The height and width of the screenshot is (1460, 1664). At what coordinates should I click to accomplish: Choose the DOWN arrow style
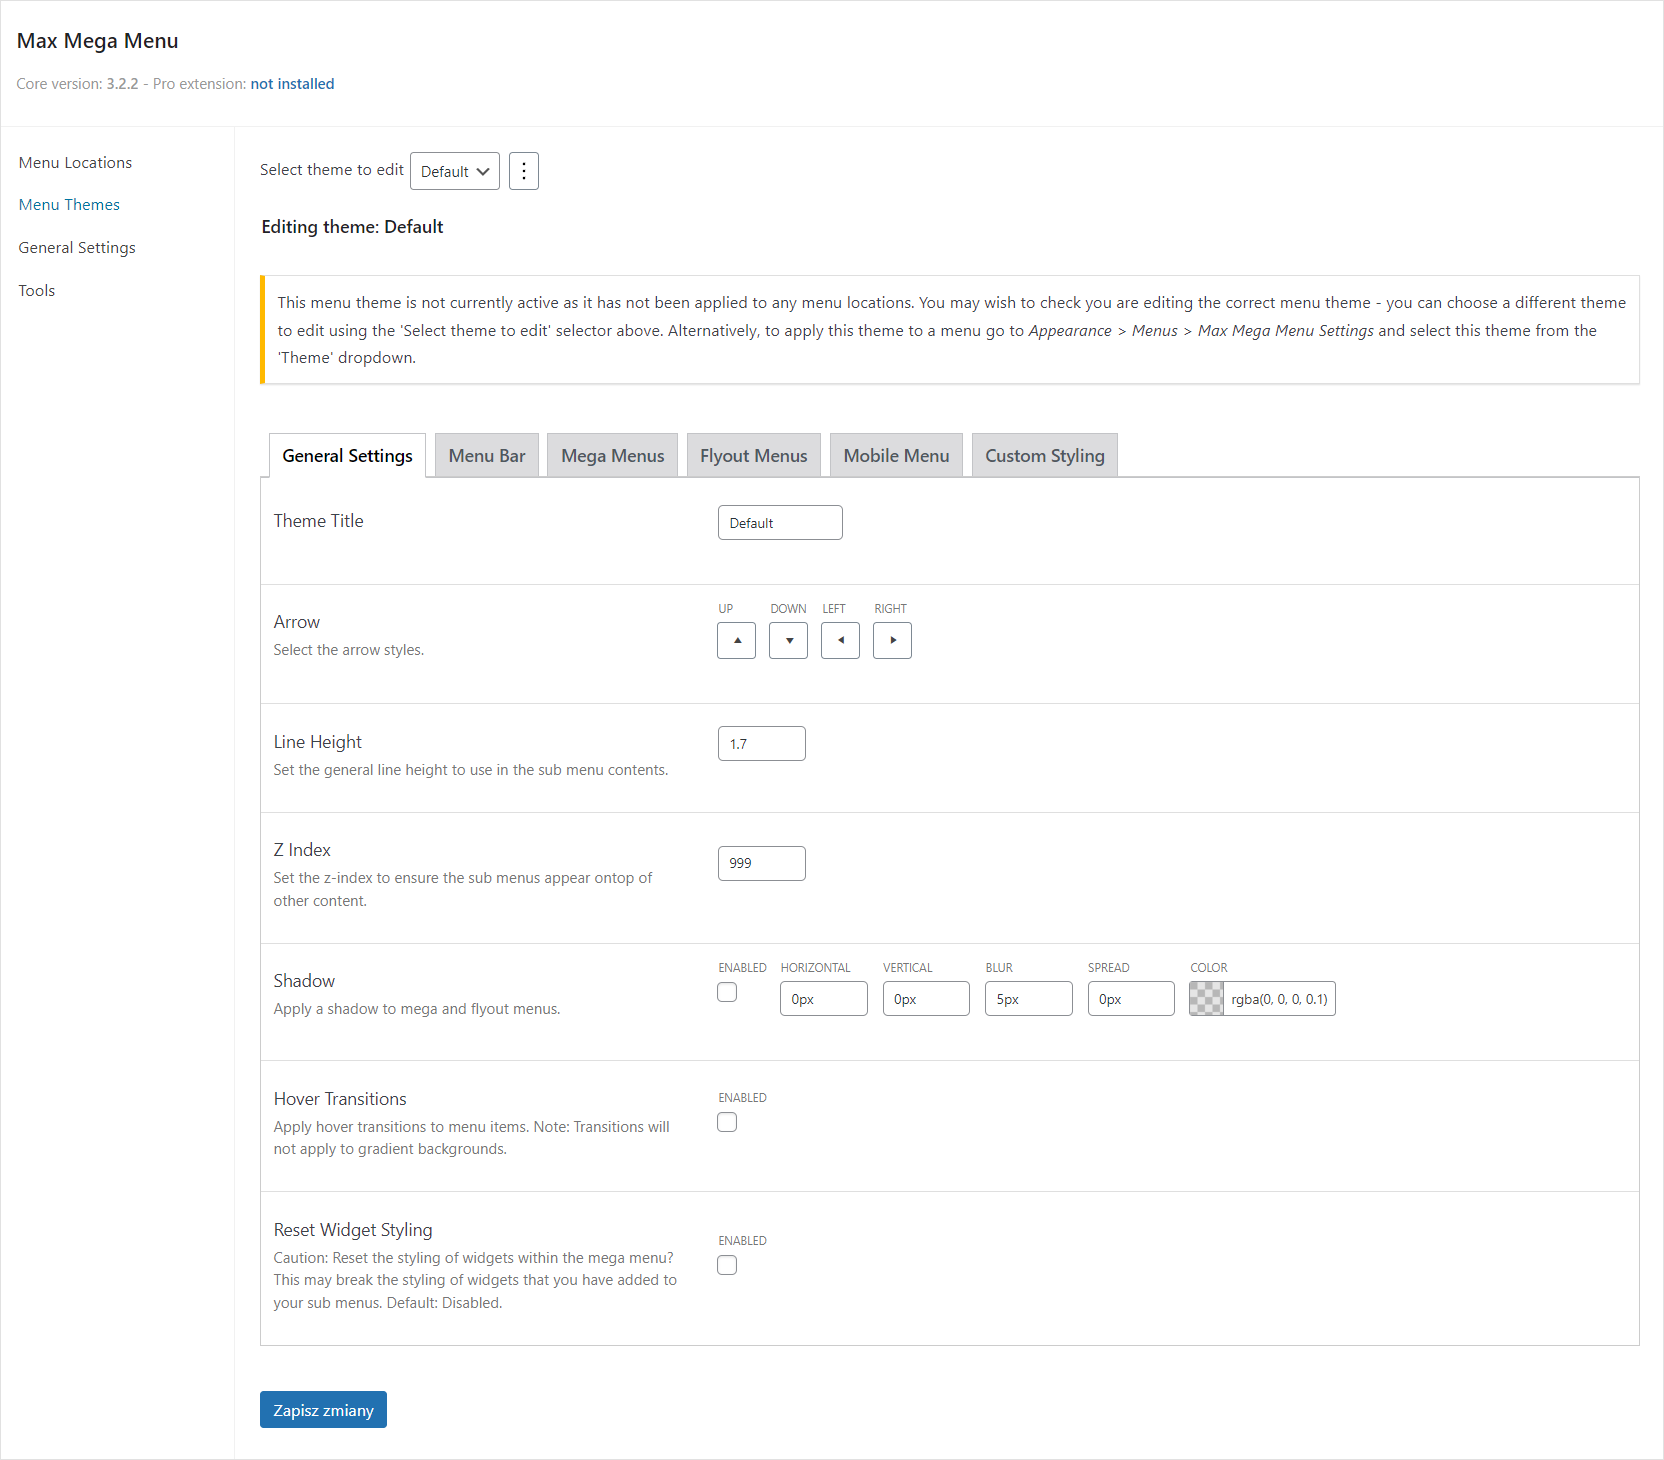[x=789, y=640]
